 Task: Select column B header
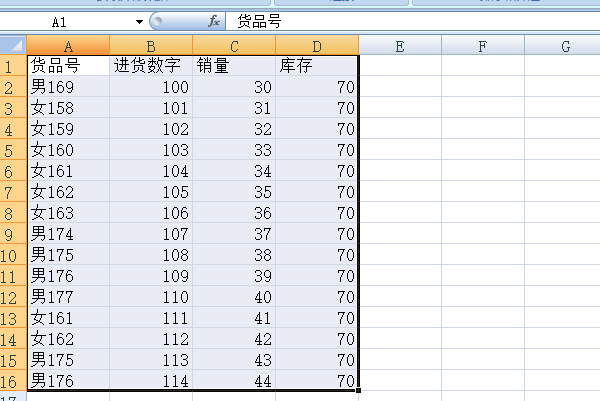pyautogui.click(x=151, y=46)
